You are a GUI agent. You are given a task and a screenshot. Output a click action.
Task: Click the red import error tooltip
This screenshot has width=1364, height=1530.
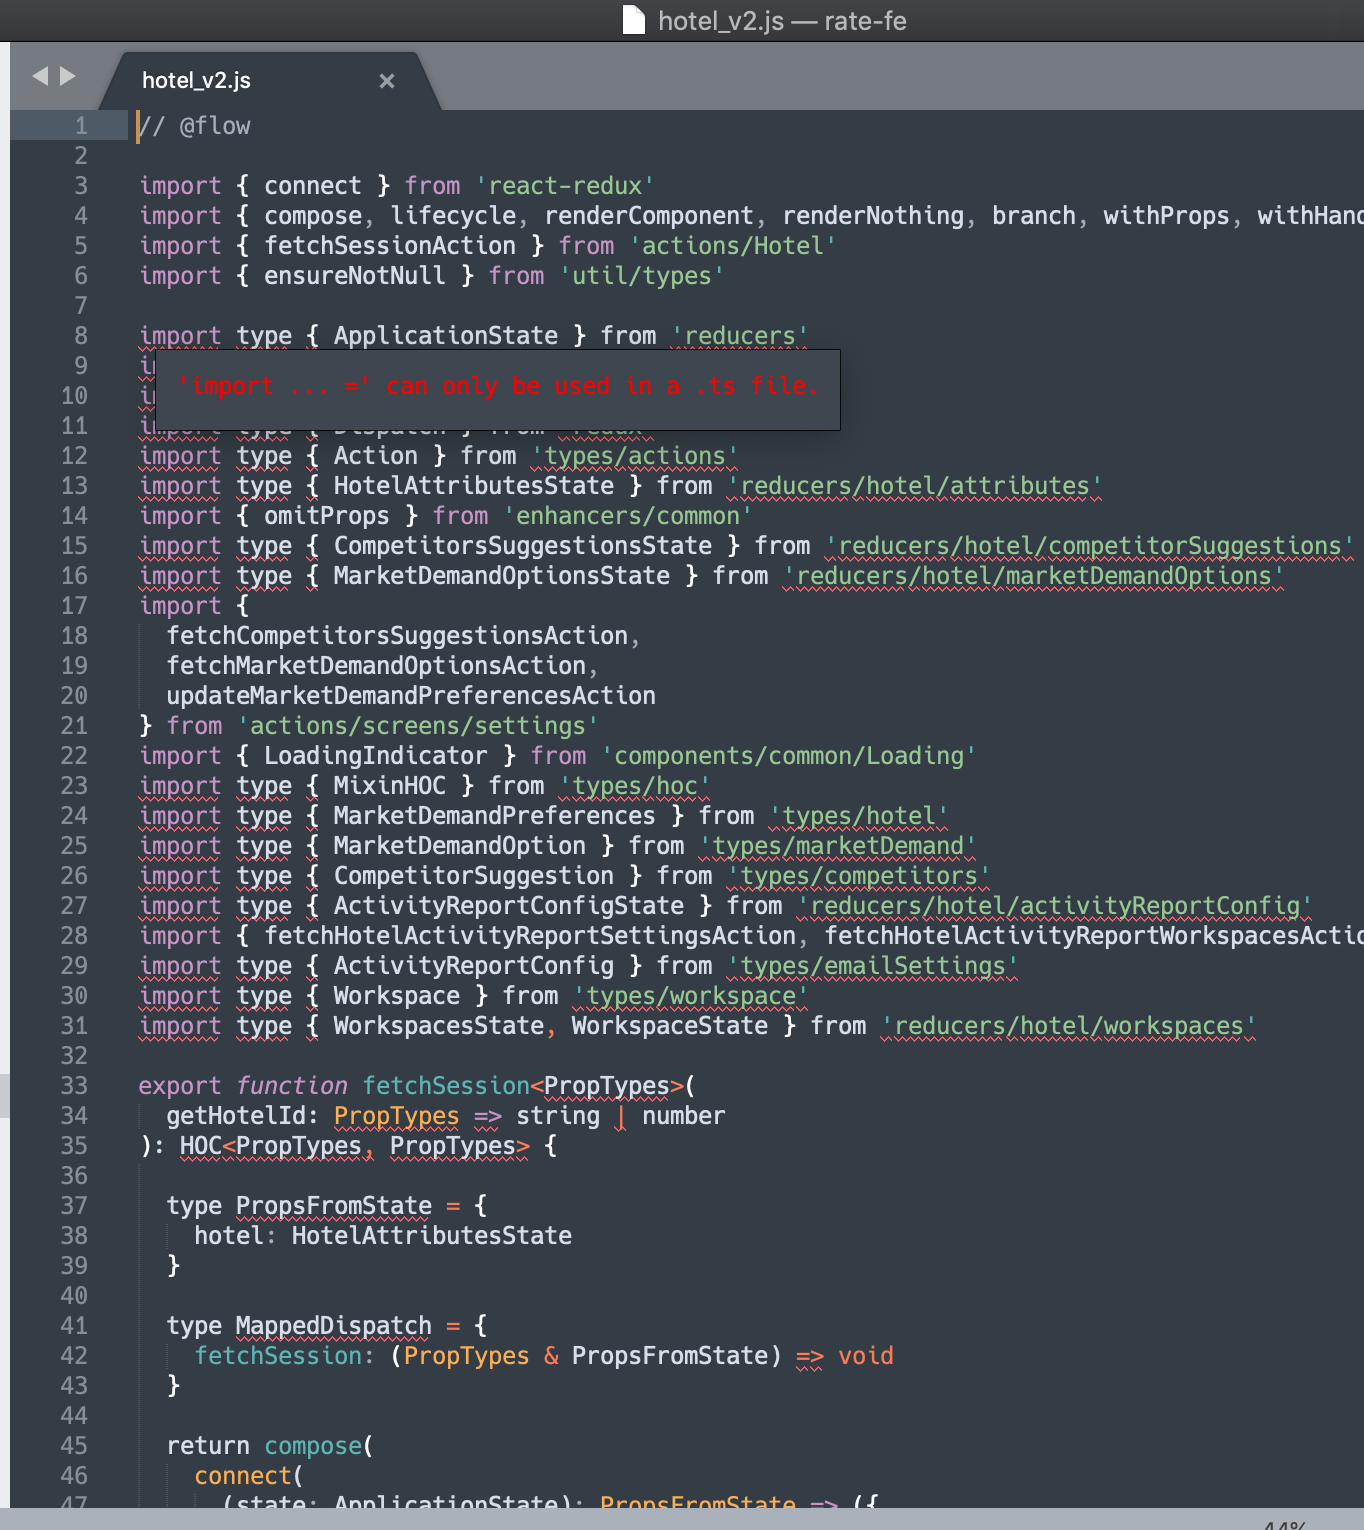498,387
